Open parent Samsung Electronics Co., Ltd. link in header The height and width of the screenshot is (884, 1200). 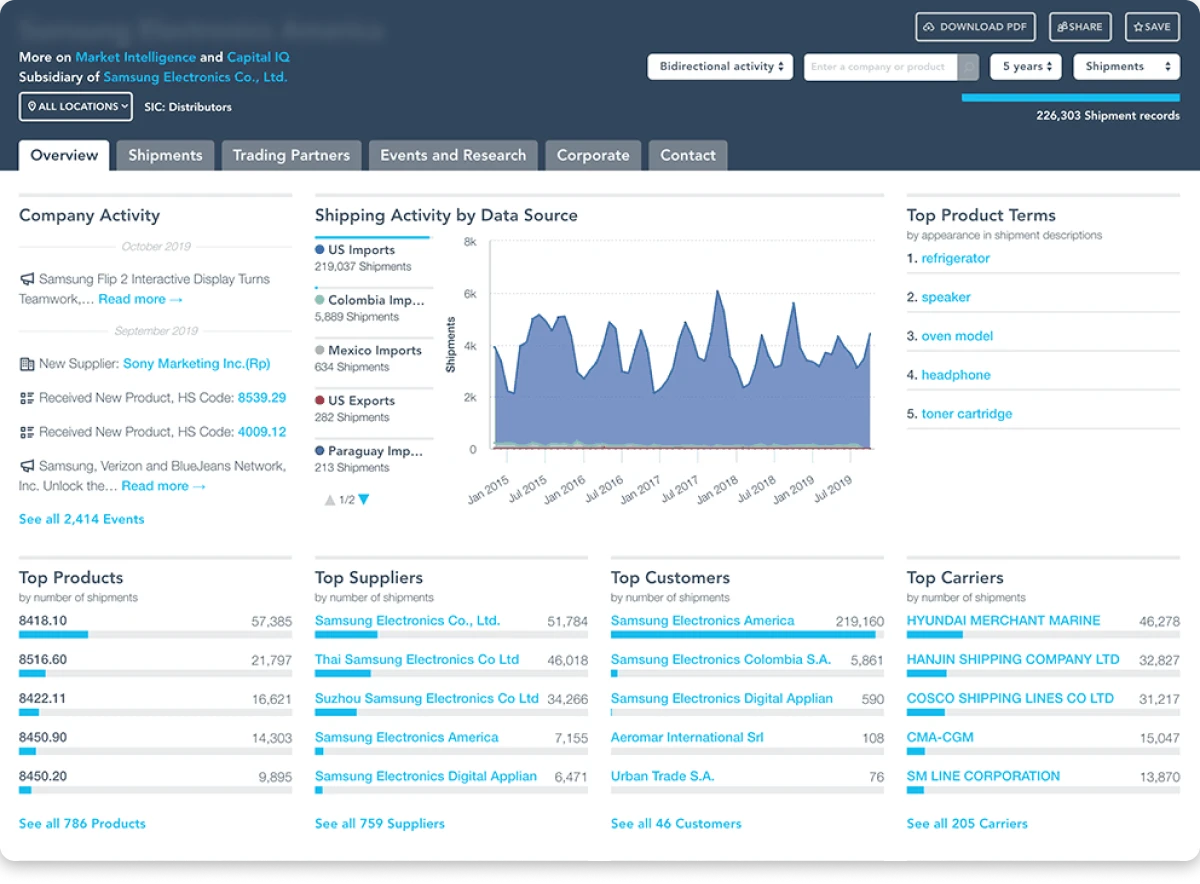click(195, 77)
